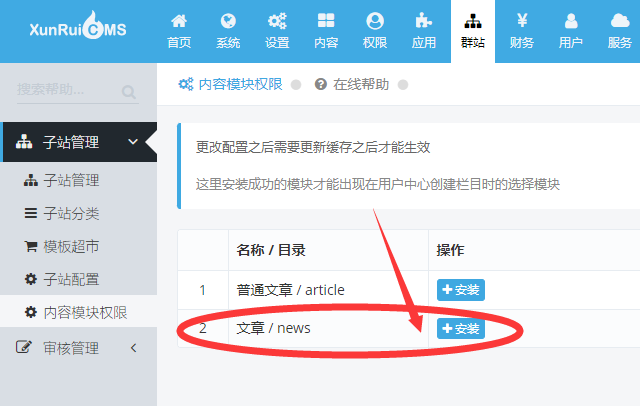Viewport: 640px width, 406px height.
Task: Open 子站管理 submenu item
Action: click(x=78, y=180)
